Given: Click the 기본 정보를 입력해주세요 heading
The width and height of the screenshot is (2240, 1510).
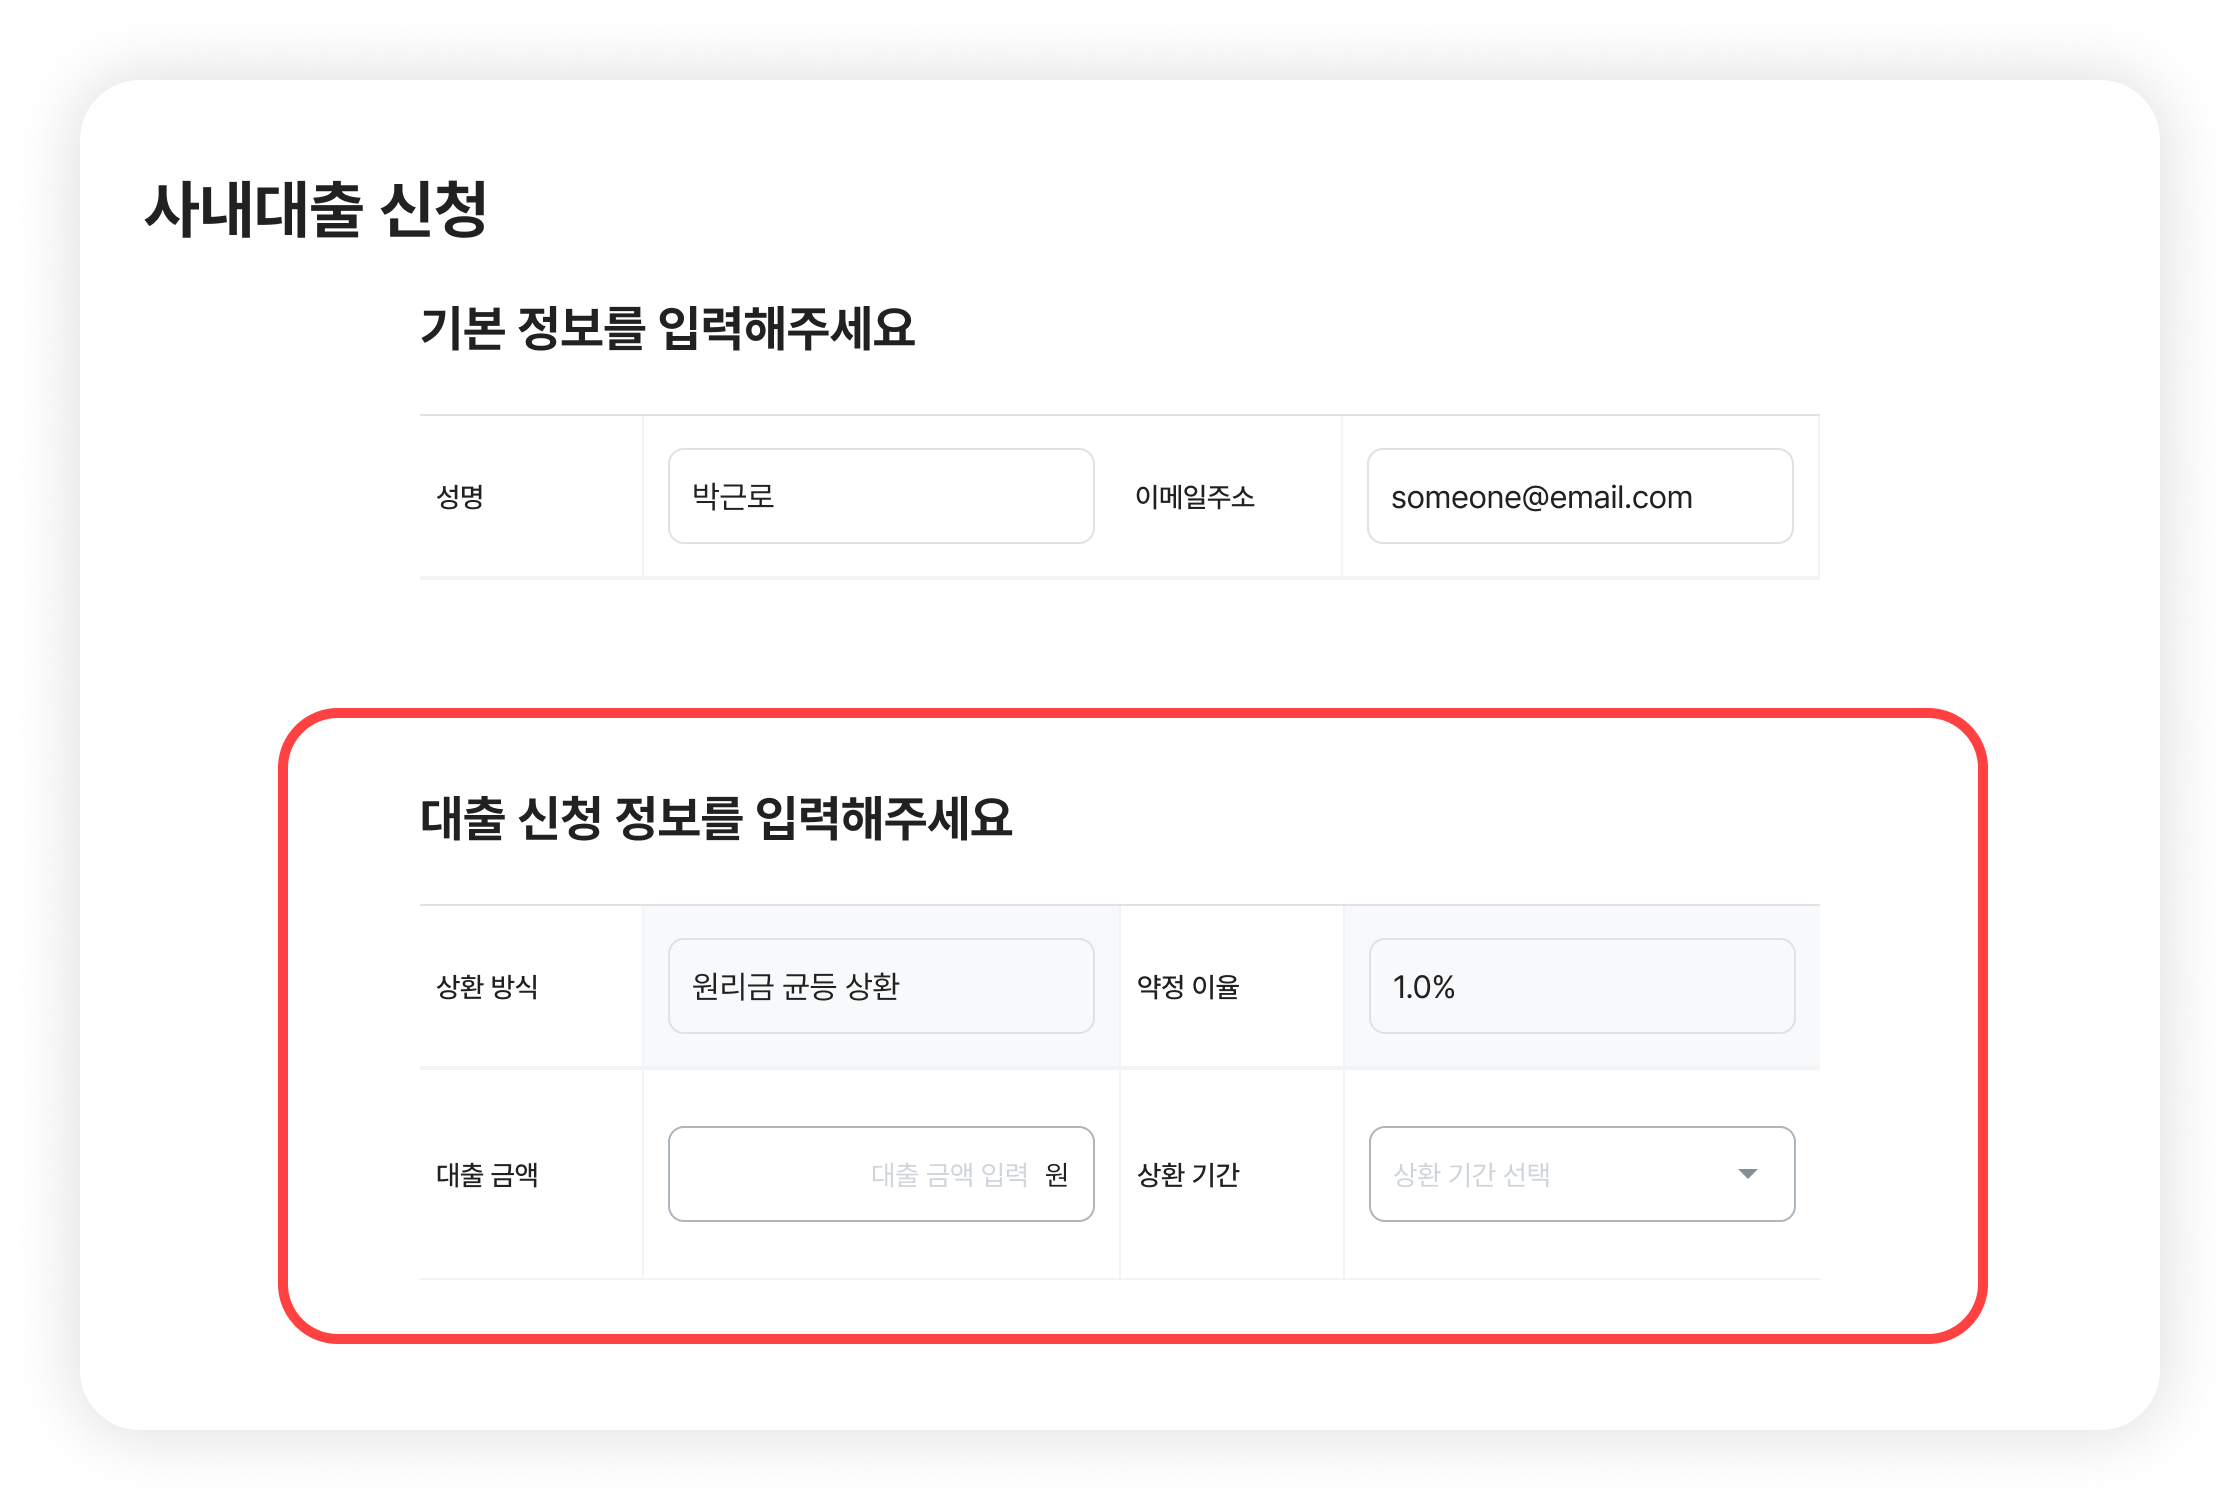Looking at the screenshot, I should (667, 328).
